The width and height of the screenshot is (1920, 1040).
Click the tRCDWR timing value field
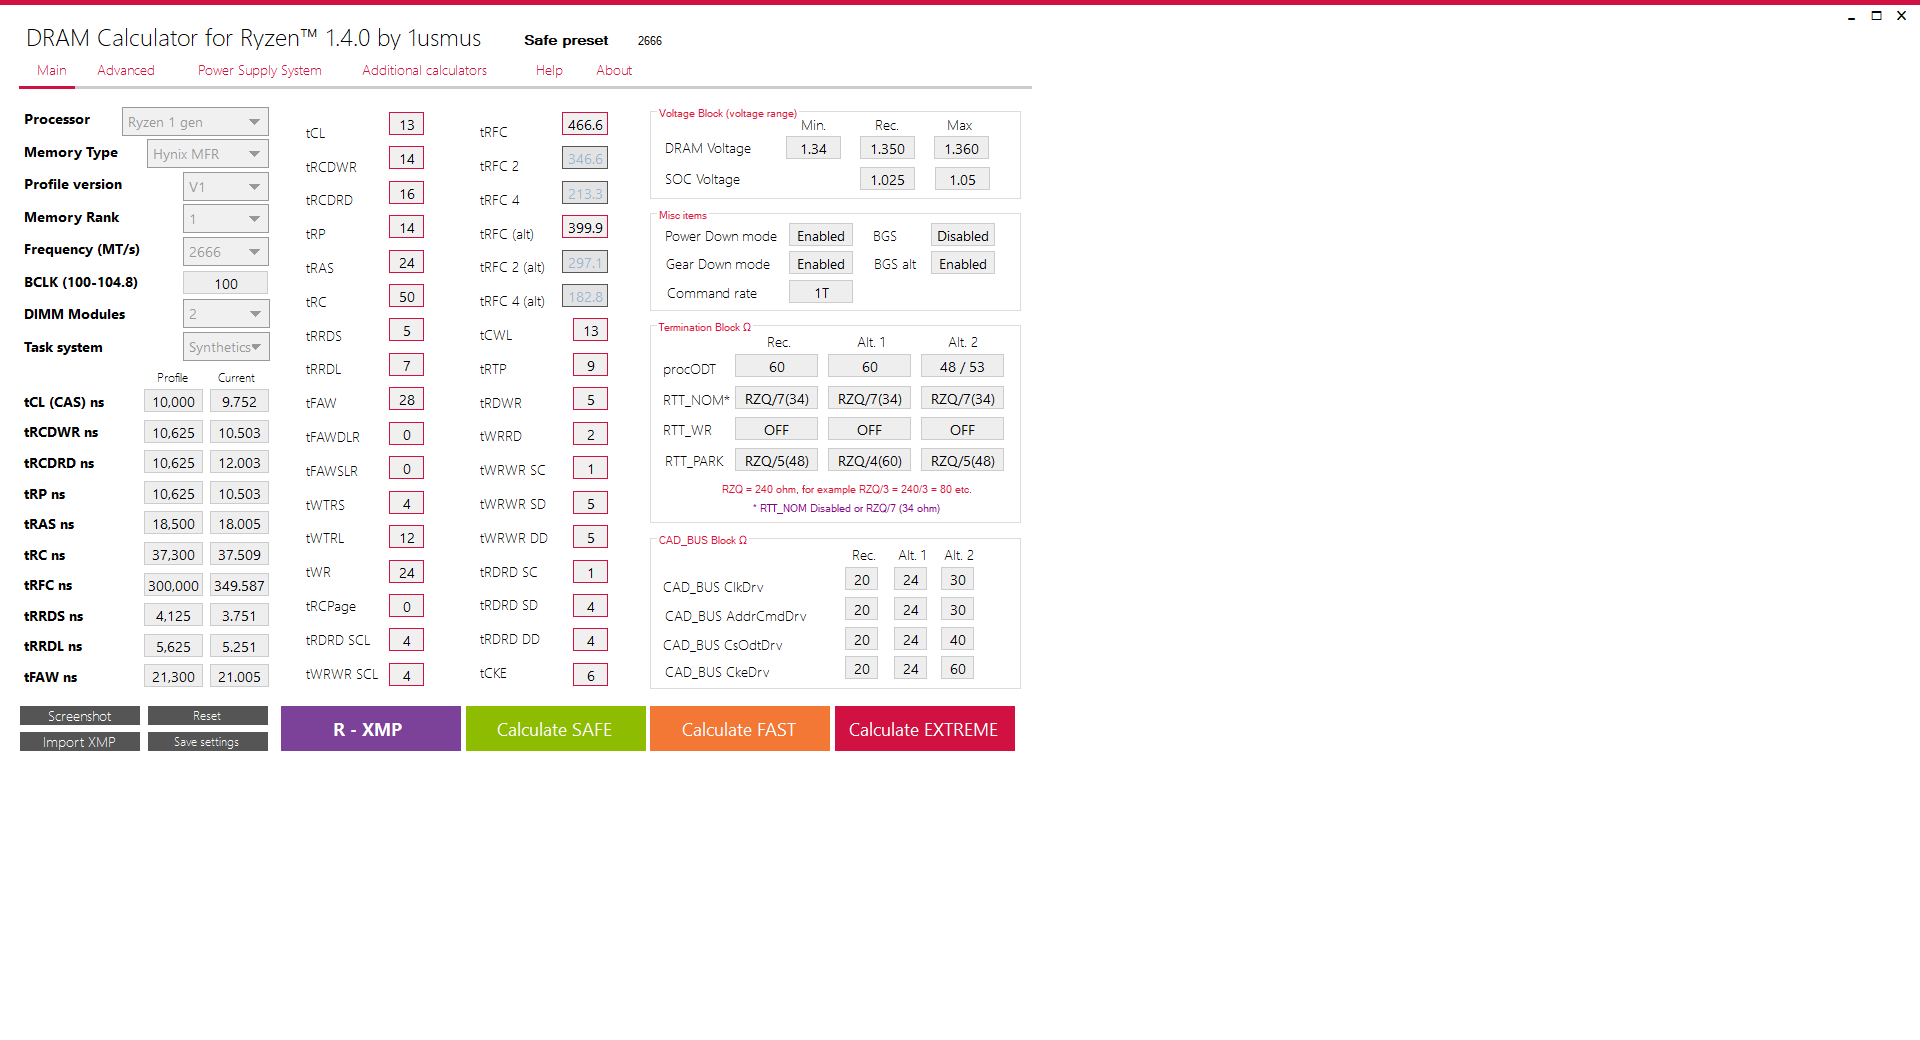(x=406, y=159)
